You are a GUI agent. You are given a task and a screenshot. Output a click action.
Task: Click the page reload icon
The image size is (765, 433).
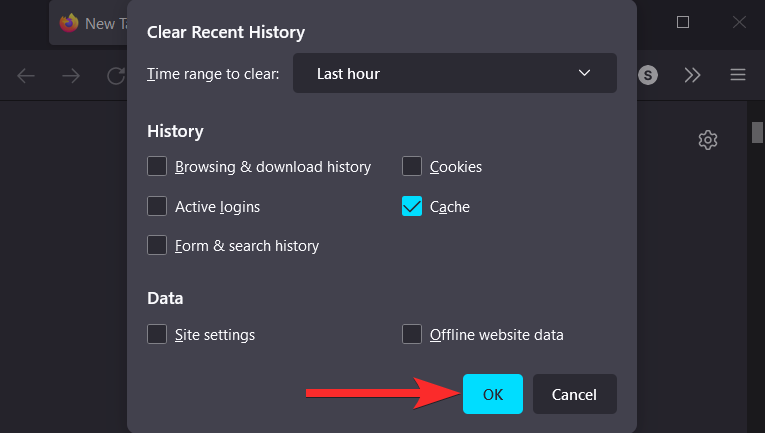tap(116, 75)
